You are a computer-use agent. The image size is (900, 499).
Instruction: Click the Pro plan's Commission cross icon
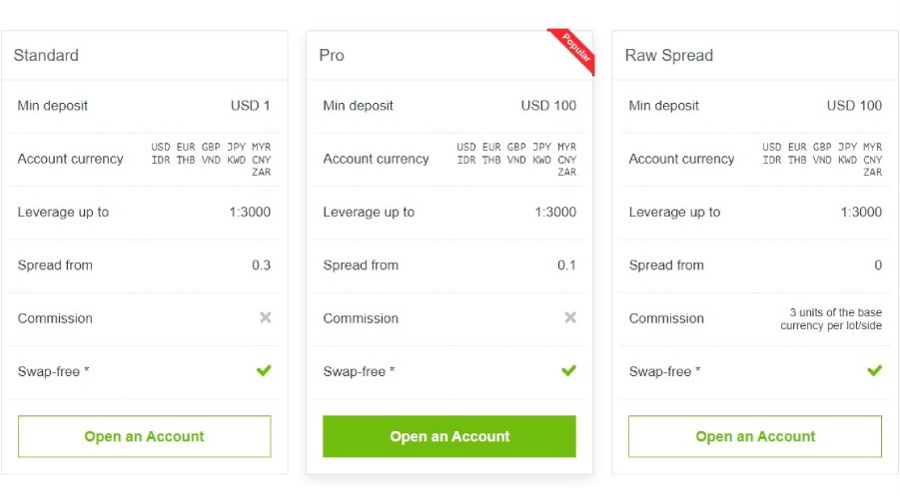pos(570,318)
